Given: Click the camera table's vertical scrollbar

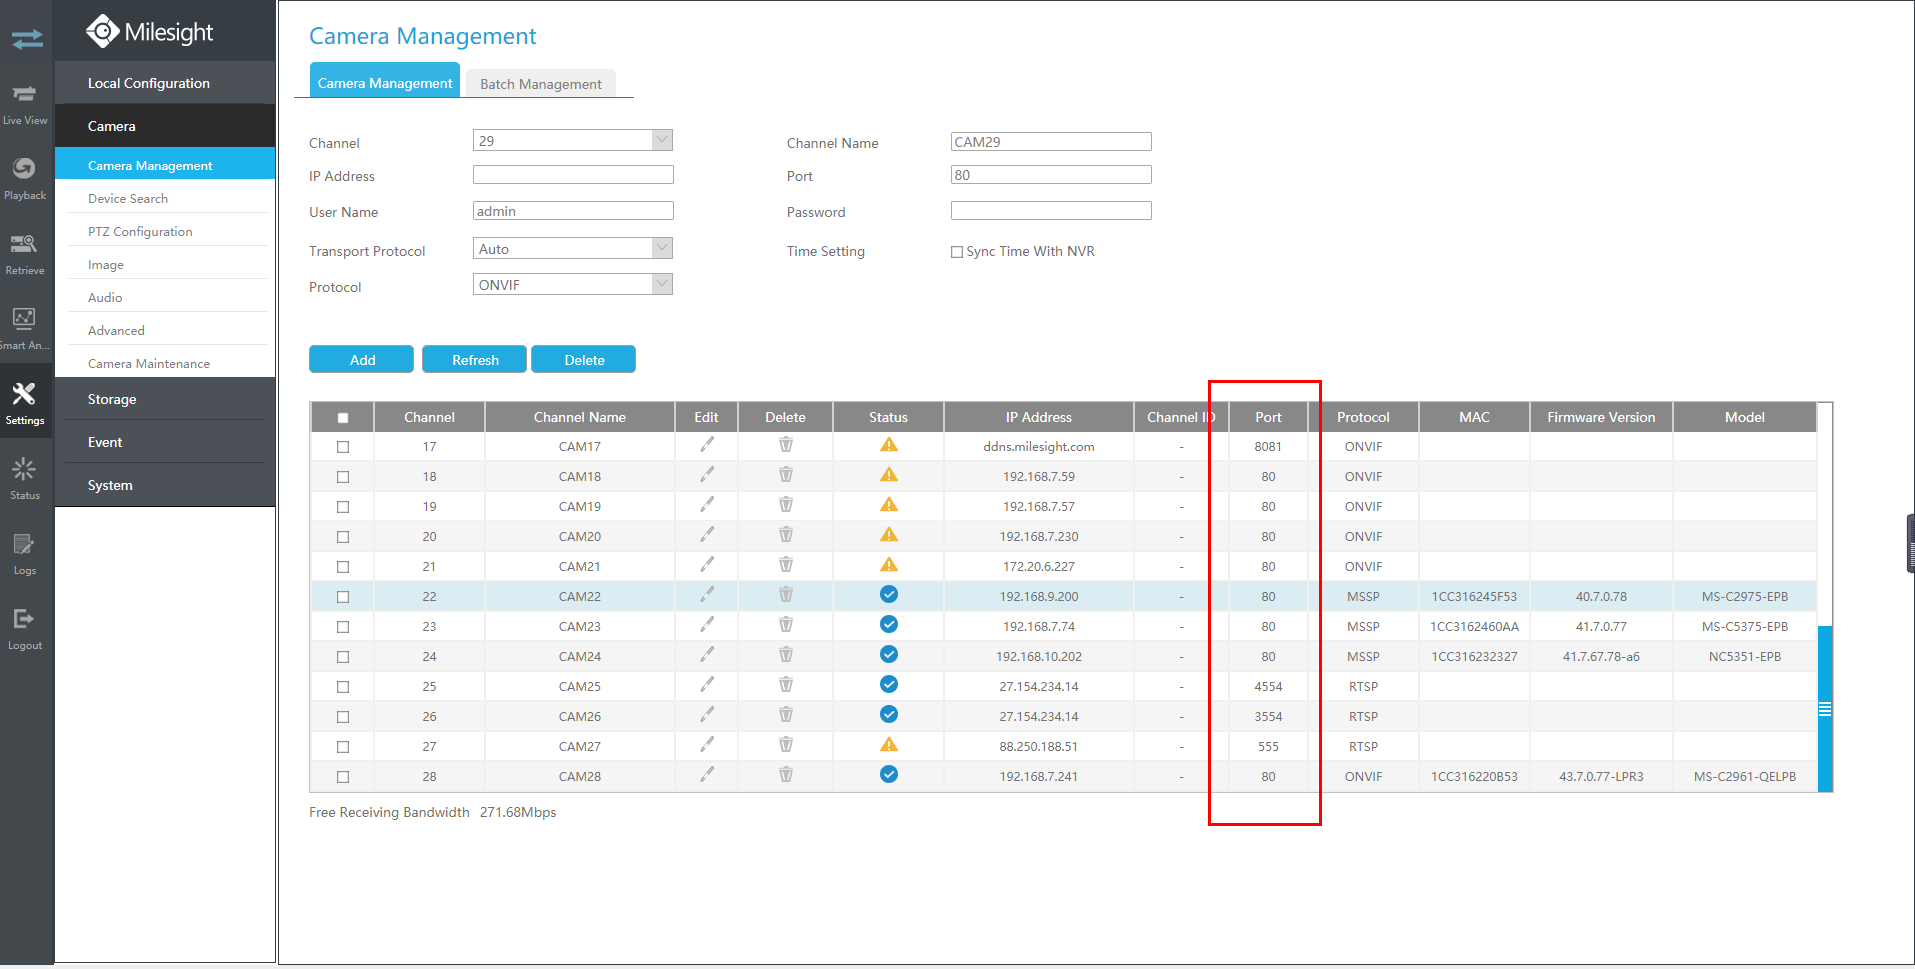Looking at the screenshot, I should click(x=1825, y=708).
